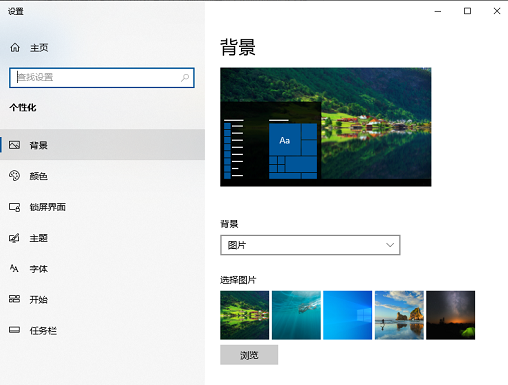Click the 锁屏界面 lock screen icon
The image size is (508, 385).
[x=14, y=207]
